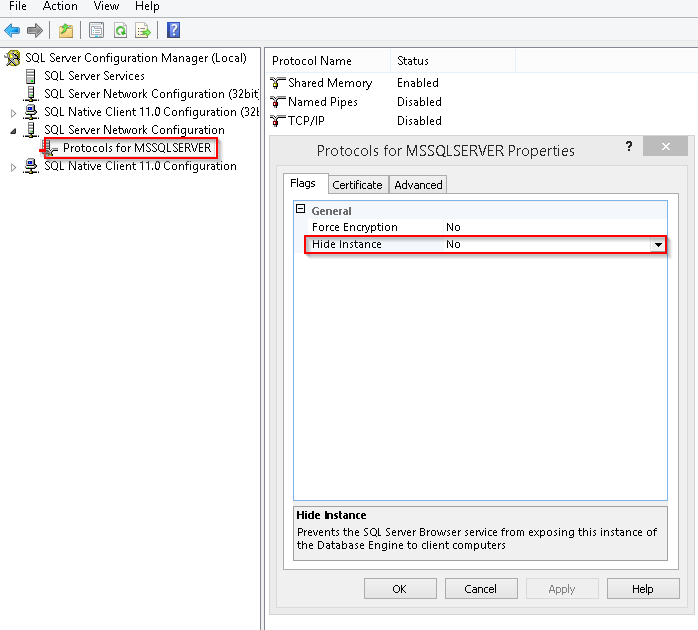Click the Apply button
Screen dimensions: 698x630
point(562,589)
